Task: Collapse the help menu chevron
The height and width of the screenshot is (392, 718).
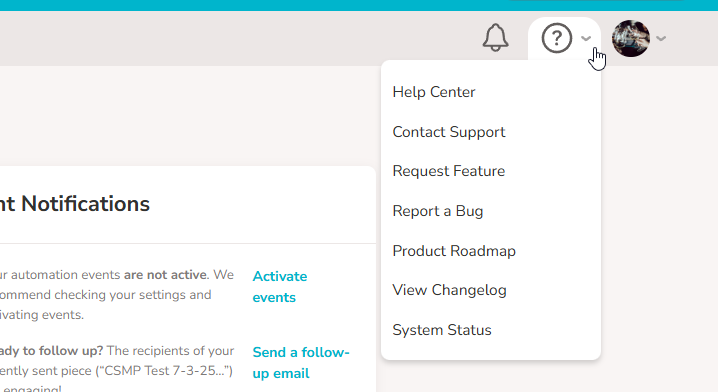Action: click(x=586, y=38)
